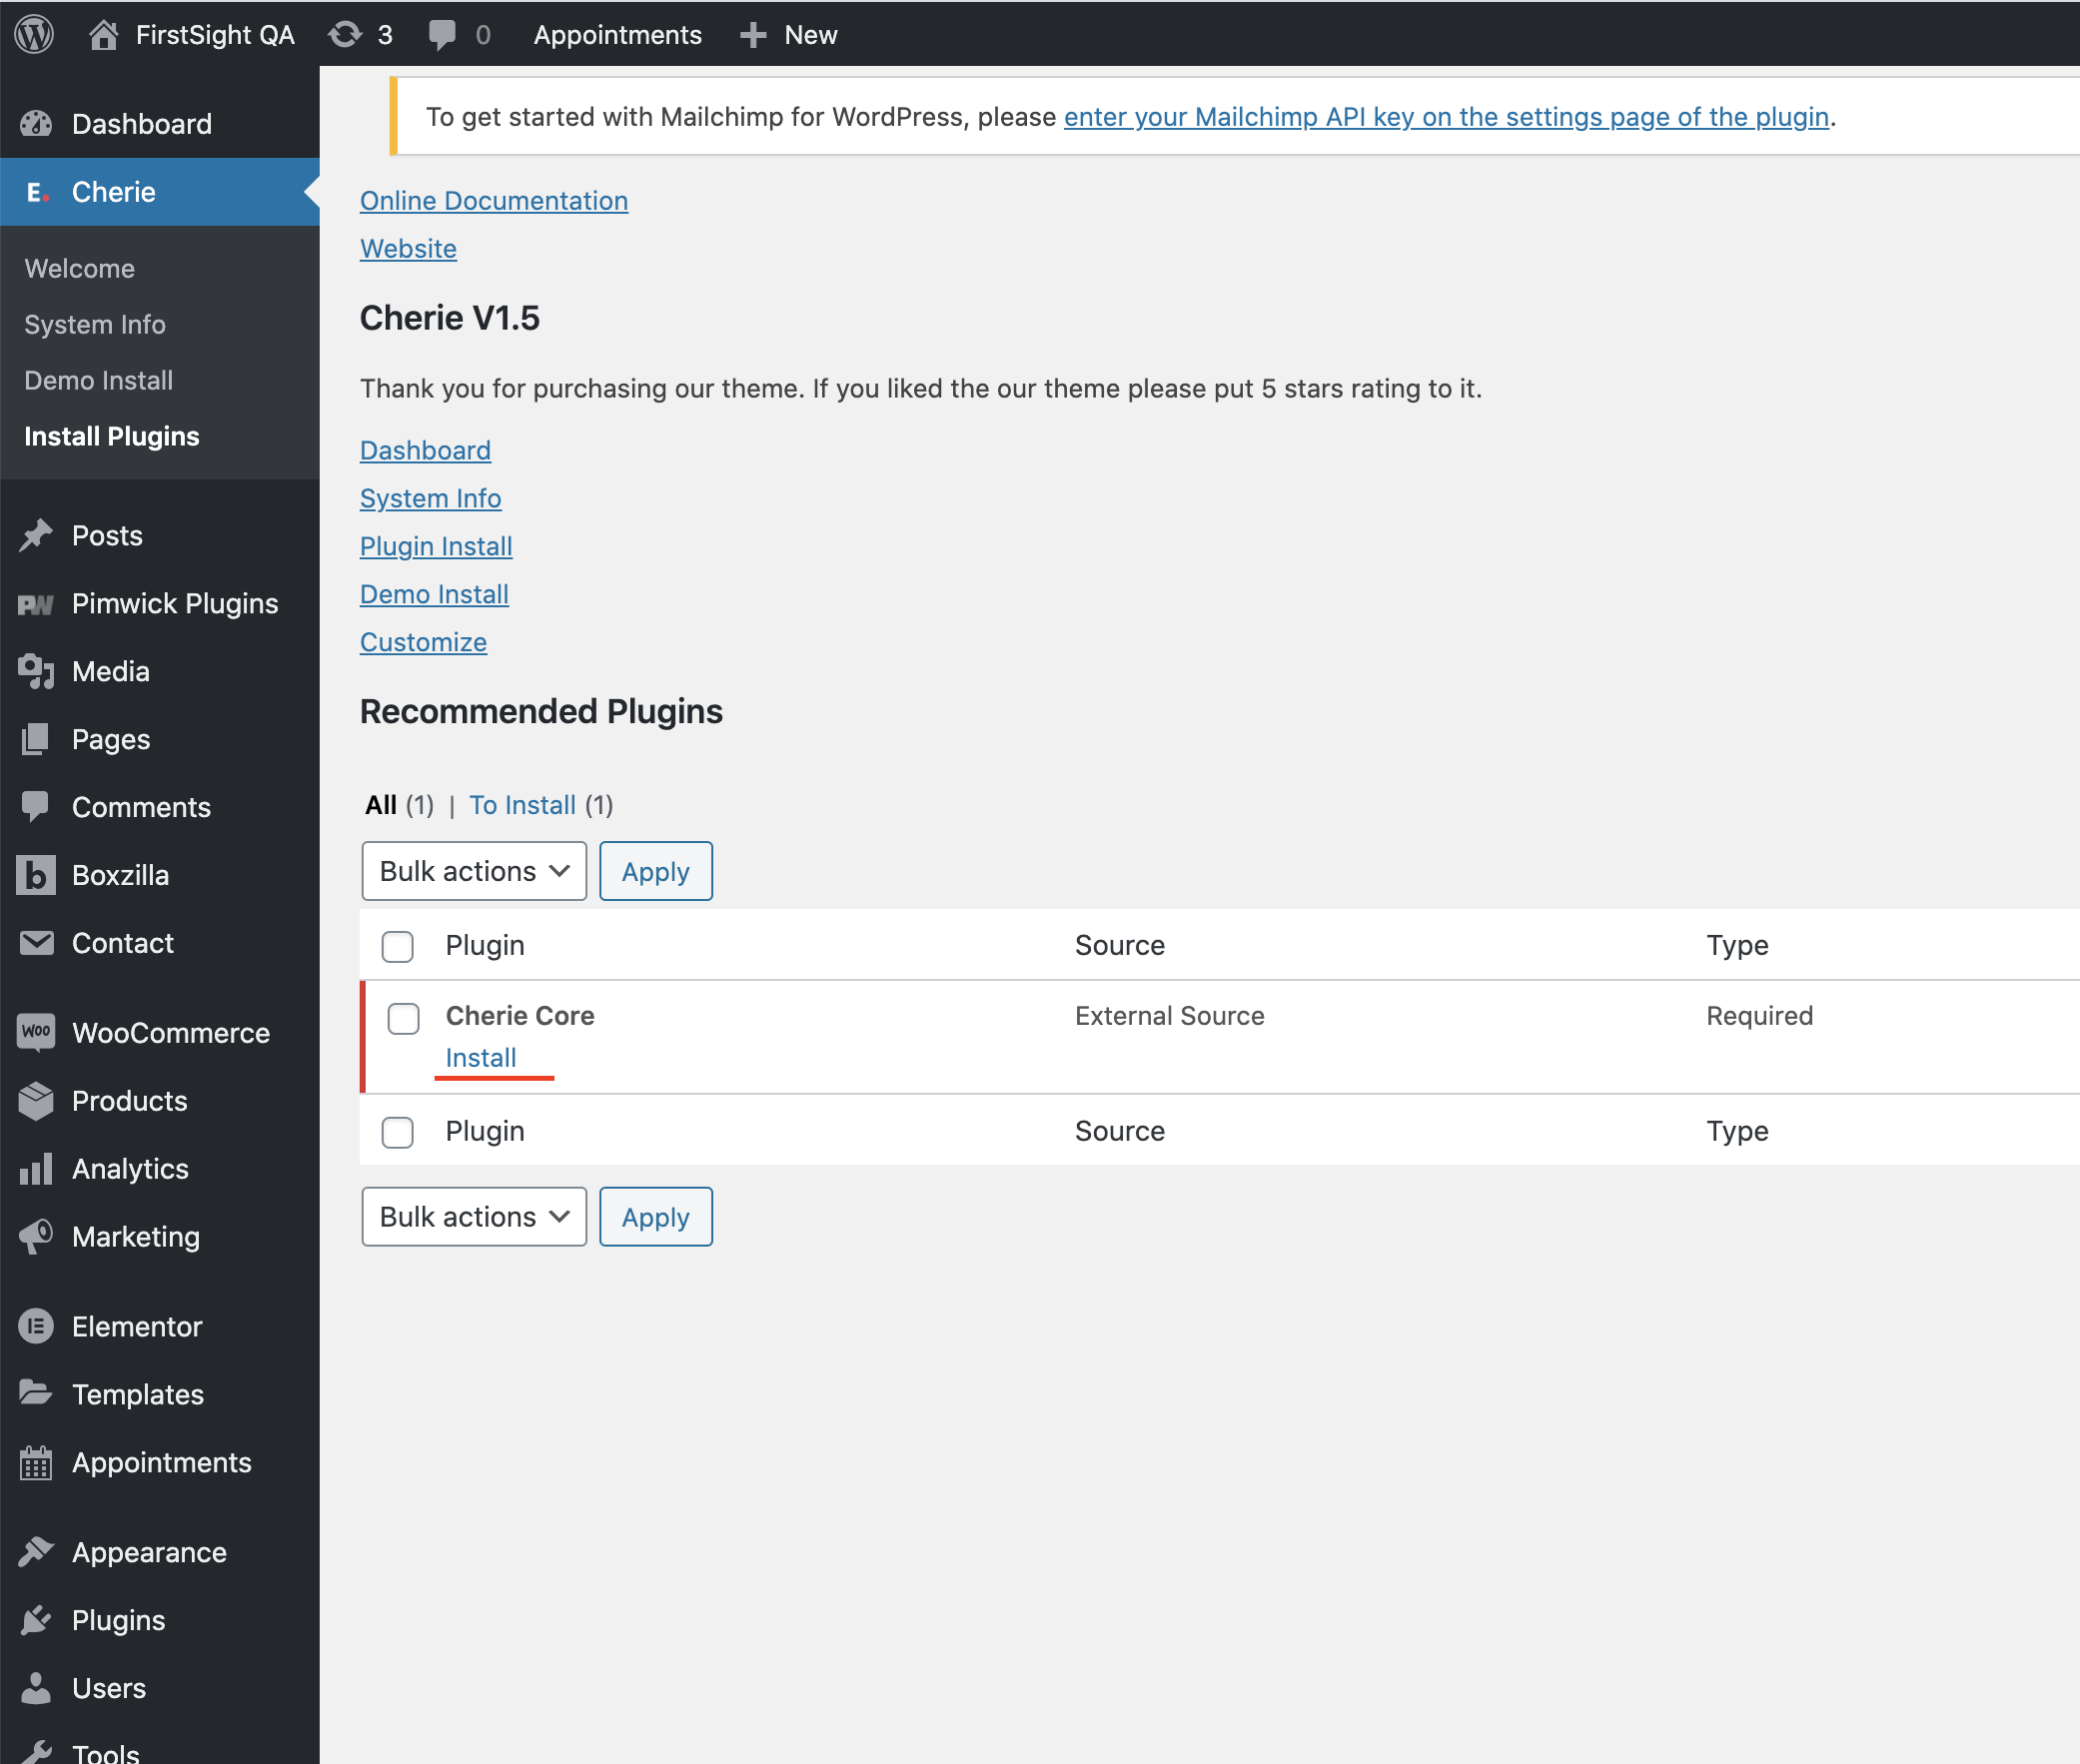
Task: Open the top Bulk actions dropdown
Action: tap(474, 871)
